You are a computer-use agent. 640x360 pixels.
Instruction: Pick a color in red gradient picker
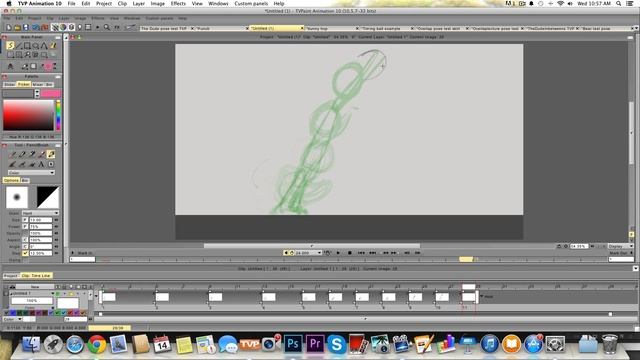click(x=28, y=116)
